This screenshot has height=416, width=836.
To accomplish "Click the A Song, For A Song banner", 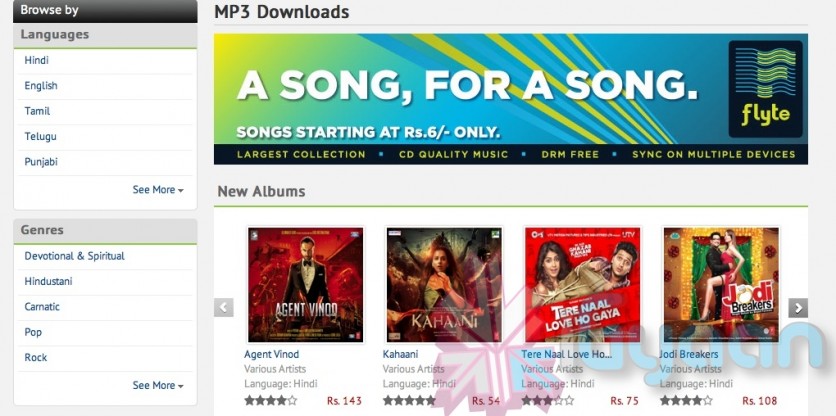I will 511,99.
